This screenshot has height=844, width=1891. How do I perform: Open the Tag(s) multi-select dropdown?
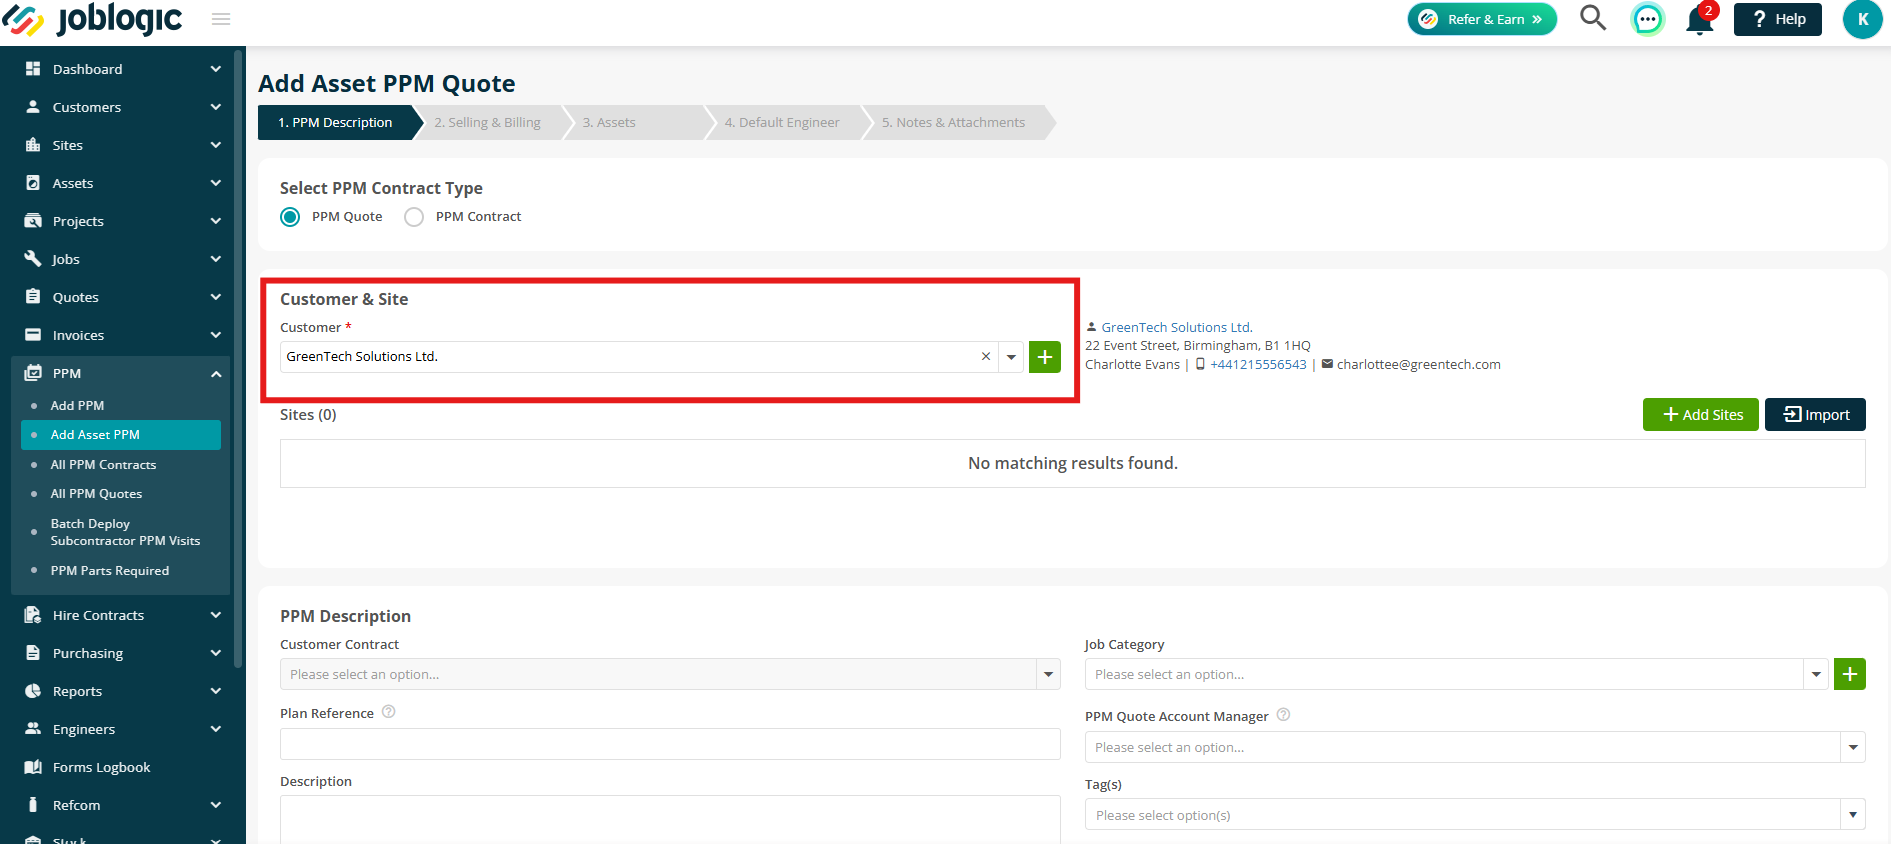click(1853, 815)
